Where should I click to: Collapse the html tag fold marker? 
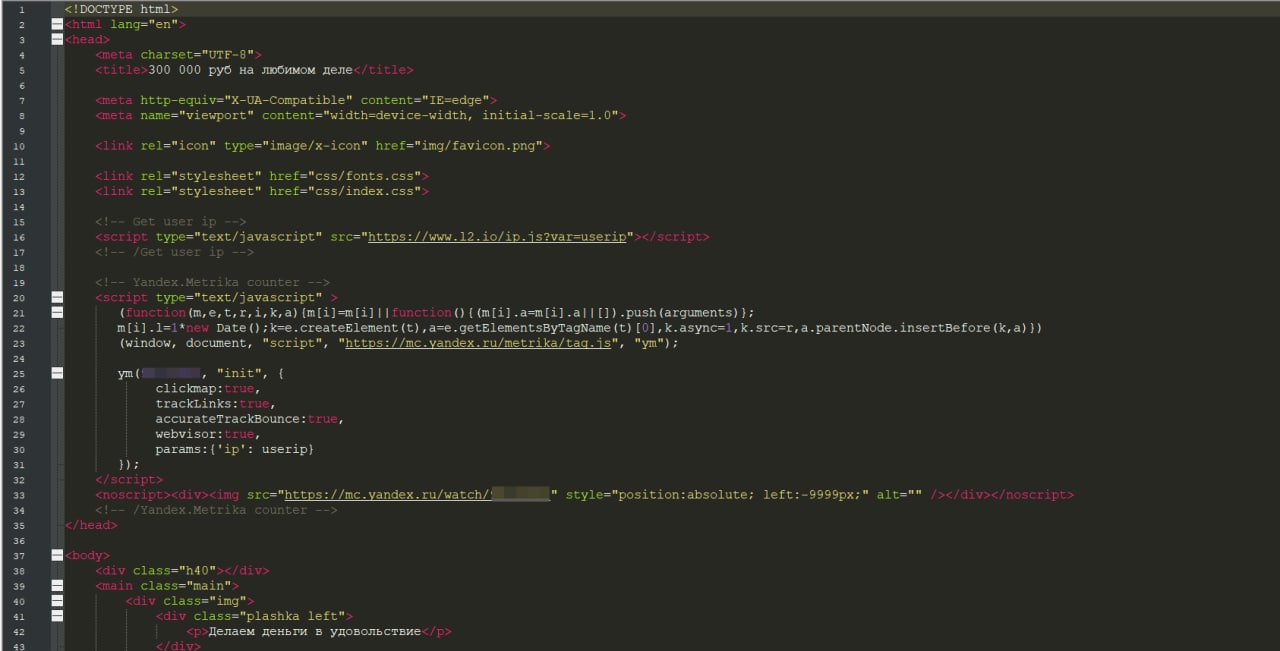pyautogui.click(x=57, y=24)
